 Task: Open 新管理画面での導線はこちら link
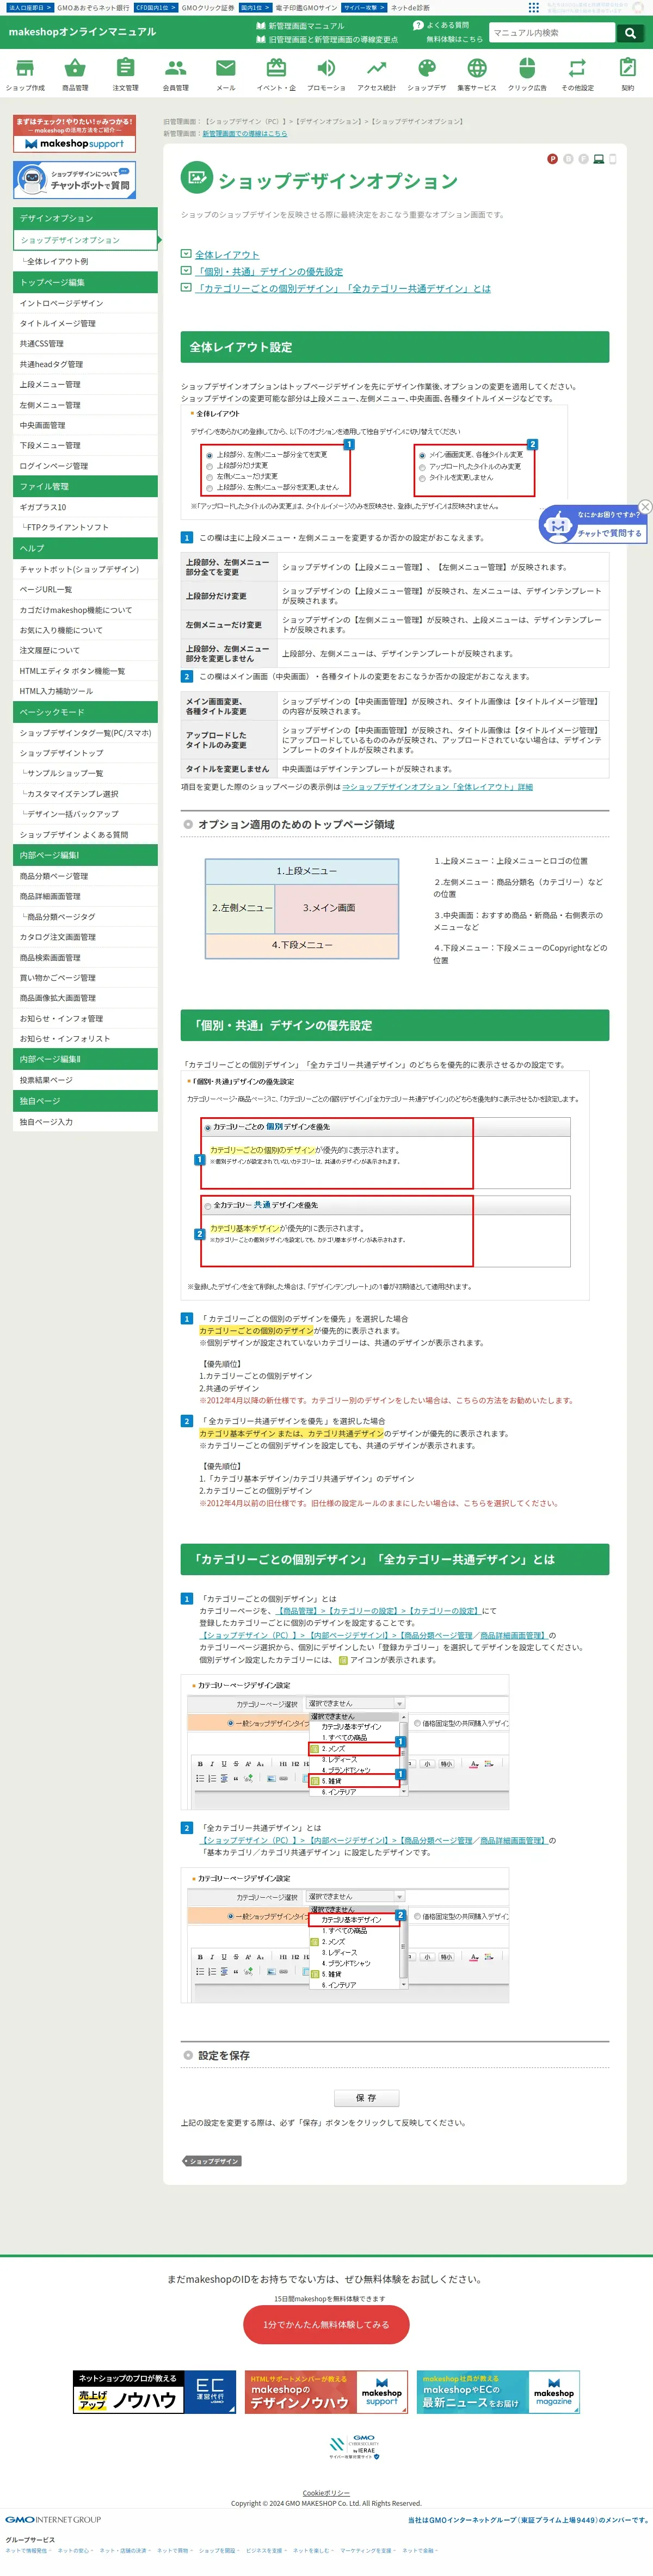245,133
